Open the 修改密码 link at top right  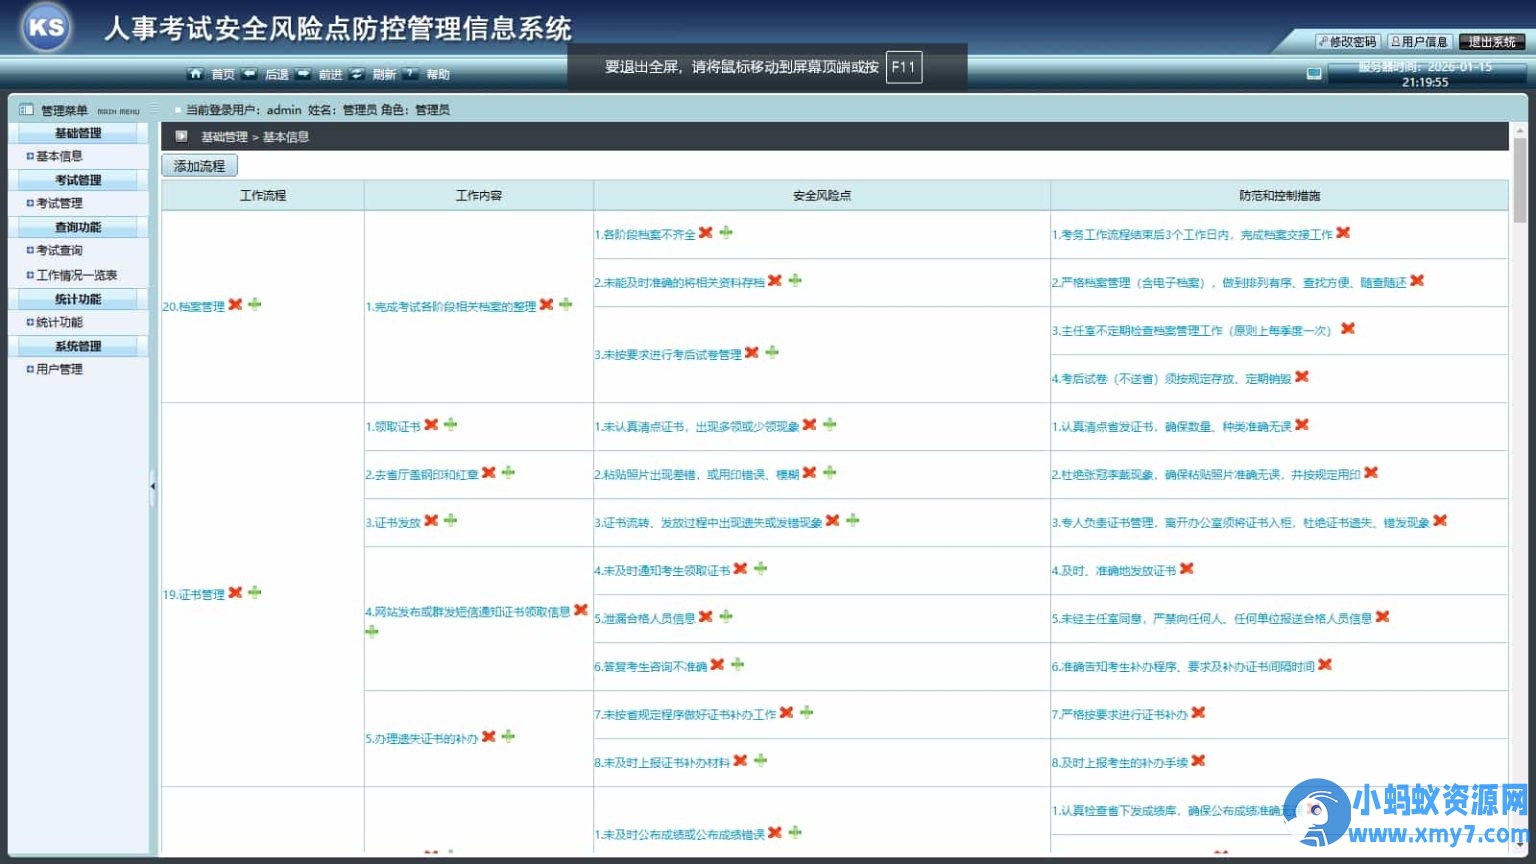(x=1347, y=42)
